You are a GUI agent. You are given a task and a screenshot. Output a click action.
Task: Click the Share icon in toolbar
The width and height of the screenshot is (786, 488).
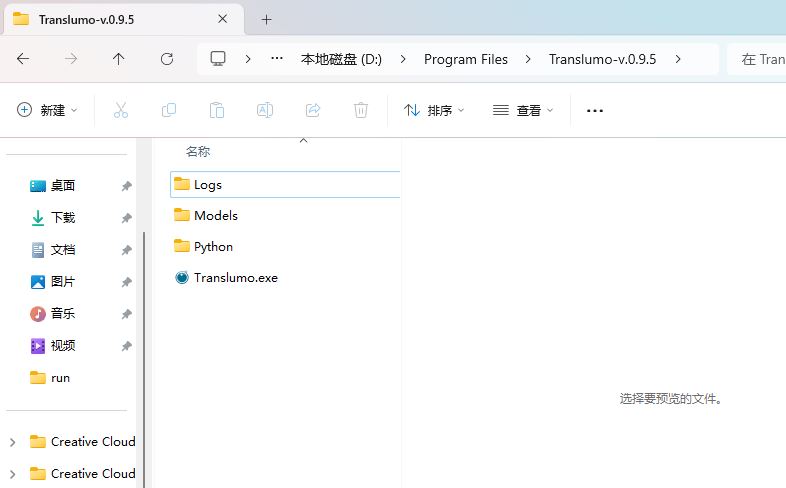pyautogui.click(x=313, y=110)
